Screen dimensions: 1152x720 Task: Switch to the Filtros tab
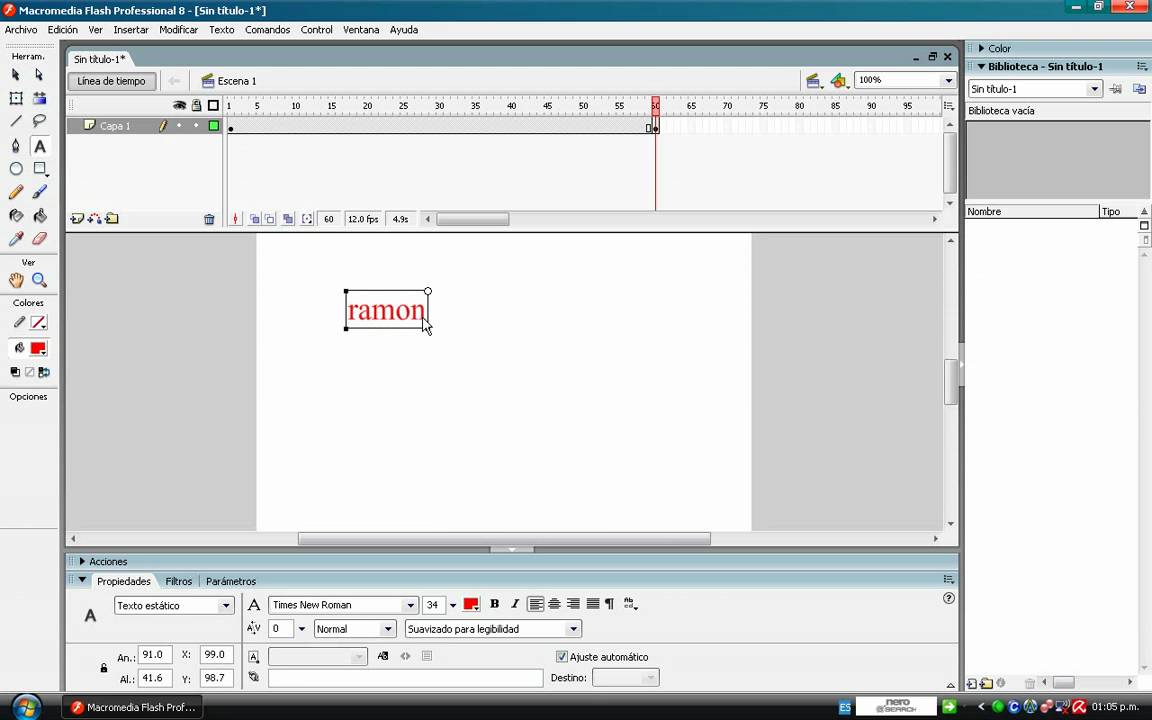pos(179,581)
